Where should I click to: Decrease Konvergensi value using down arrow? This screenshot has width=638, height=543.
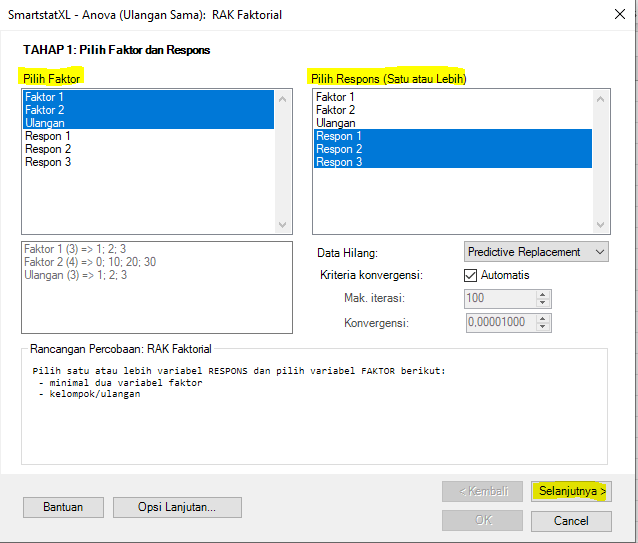click(x=543, y=327)
